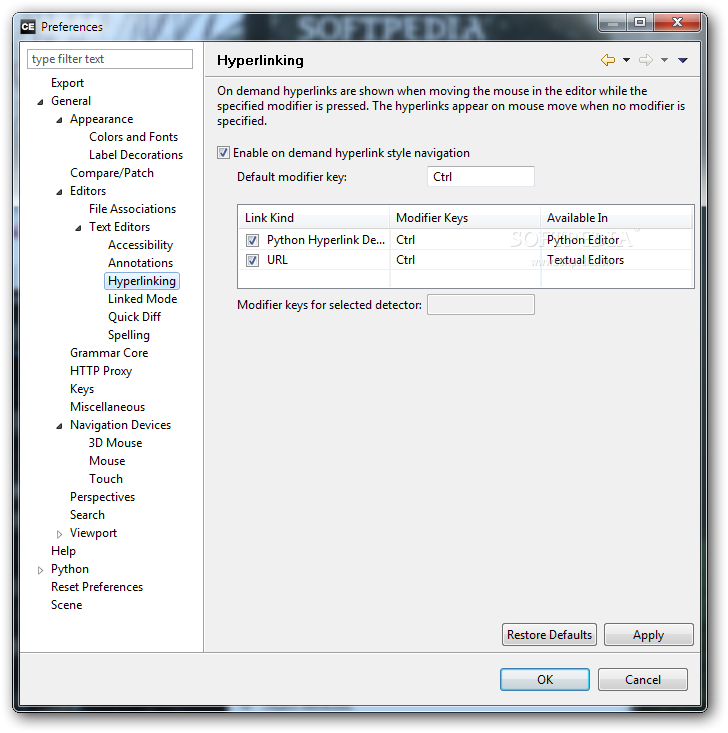Viewport: 728px width, 733px height.
Task: Click the Link Kind column header
Action: pyautogui.click(x=314, y=217)
